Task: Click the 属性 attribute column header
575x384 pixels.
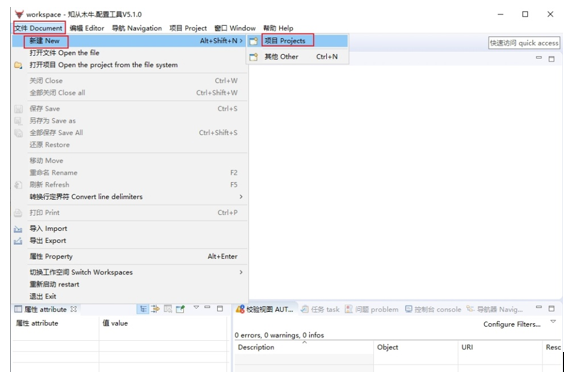Action: coord(56,323)
